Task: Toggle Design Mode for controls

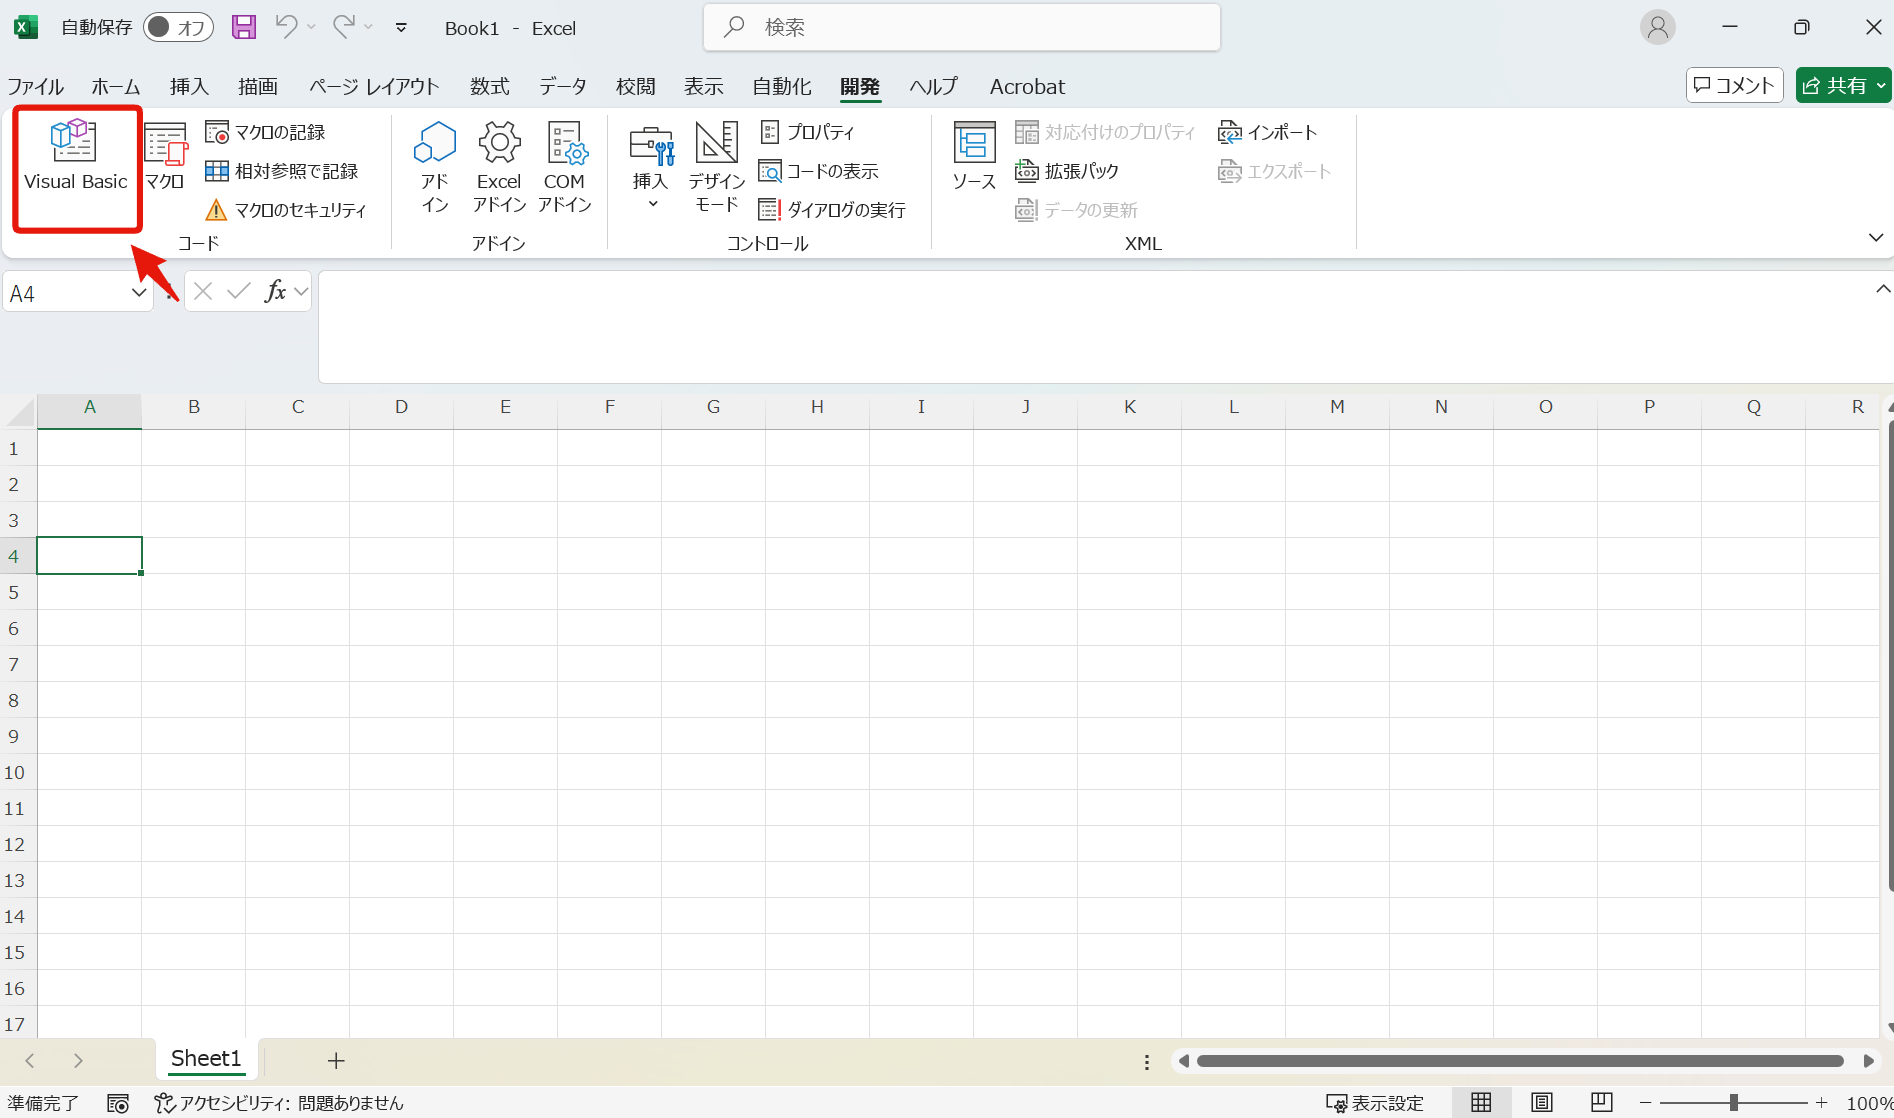Action: (716, 166)
